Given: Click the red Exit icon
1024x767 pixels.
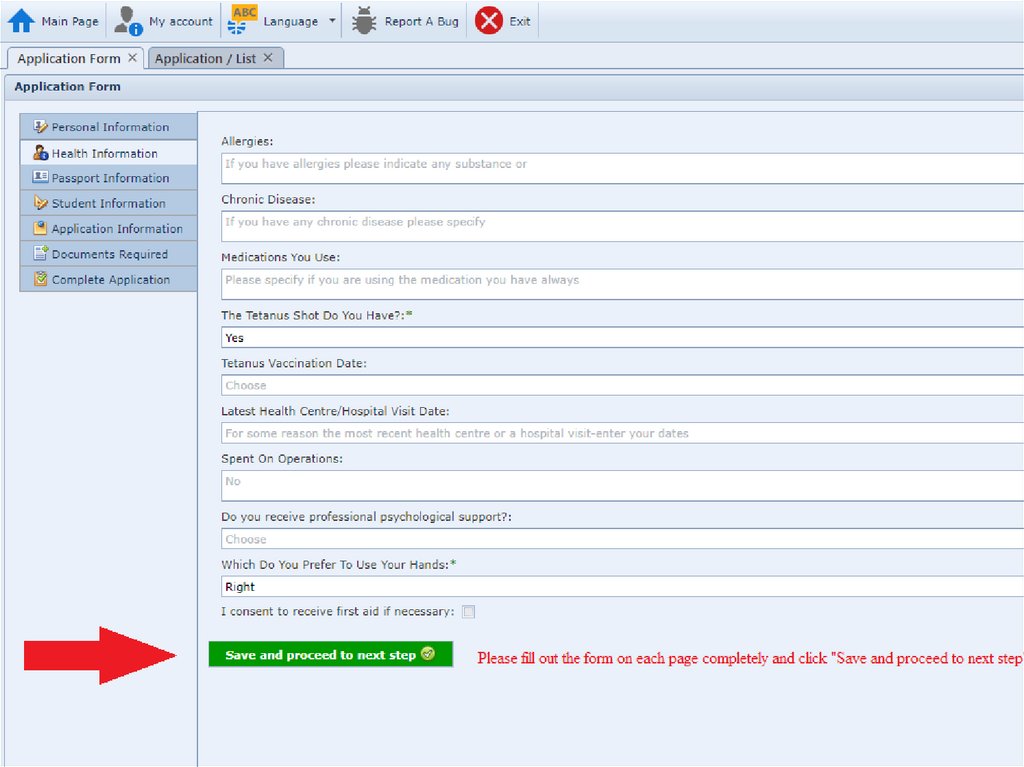Looking at the screenshot, I should point(489,21).
